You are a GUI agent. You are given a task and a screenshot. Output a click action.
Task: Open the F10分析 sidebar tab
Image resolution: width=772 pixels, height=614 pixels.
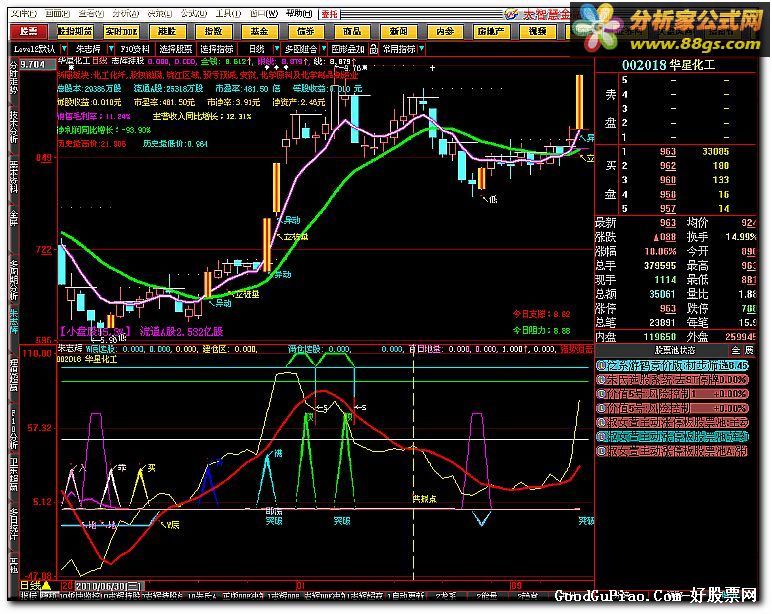[13, 428]
